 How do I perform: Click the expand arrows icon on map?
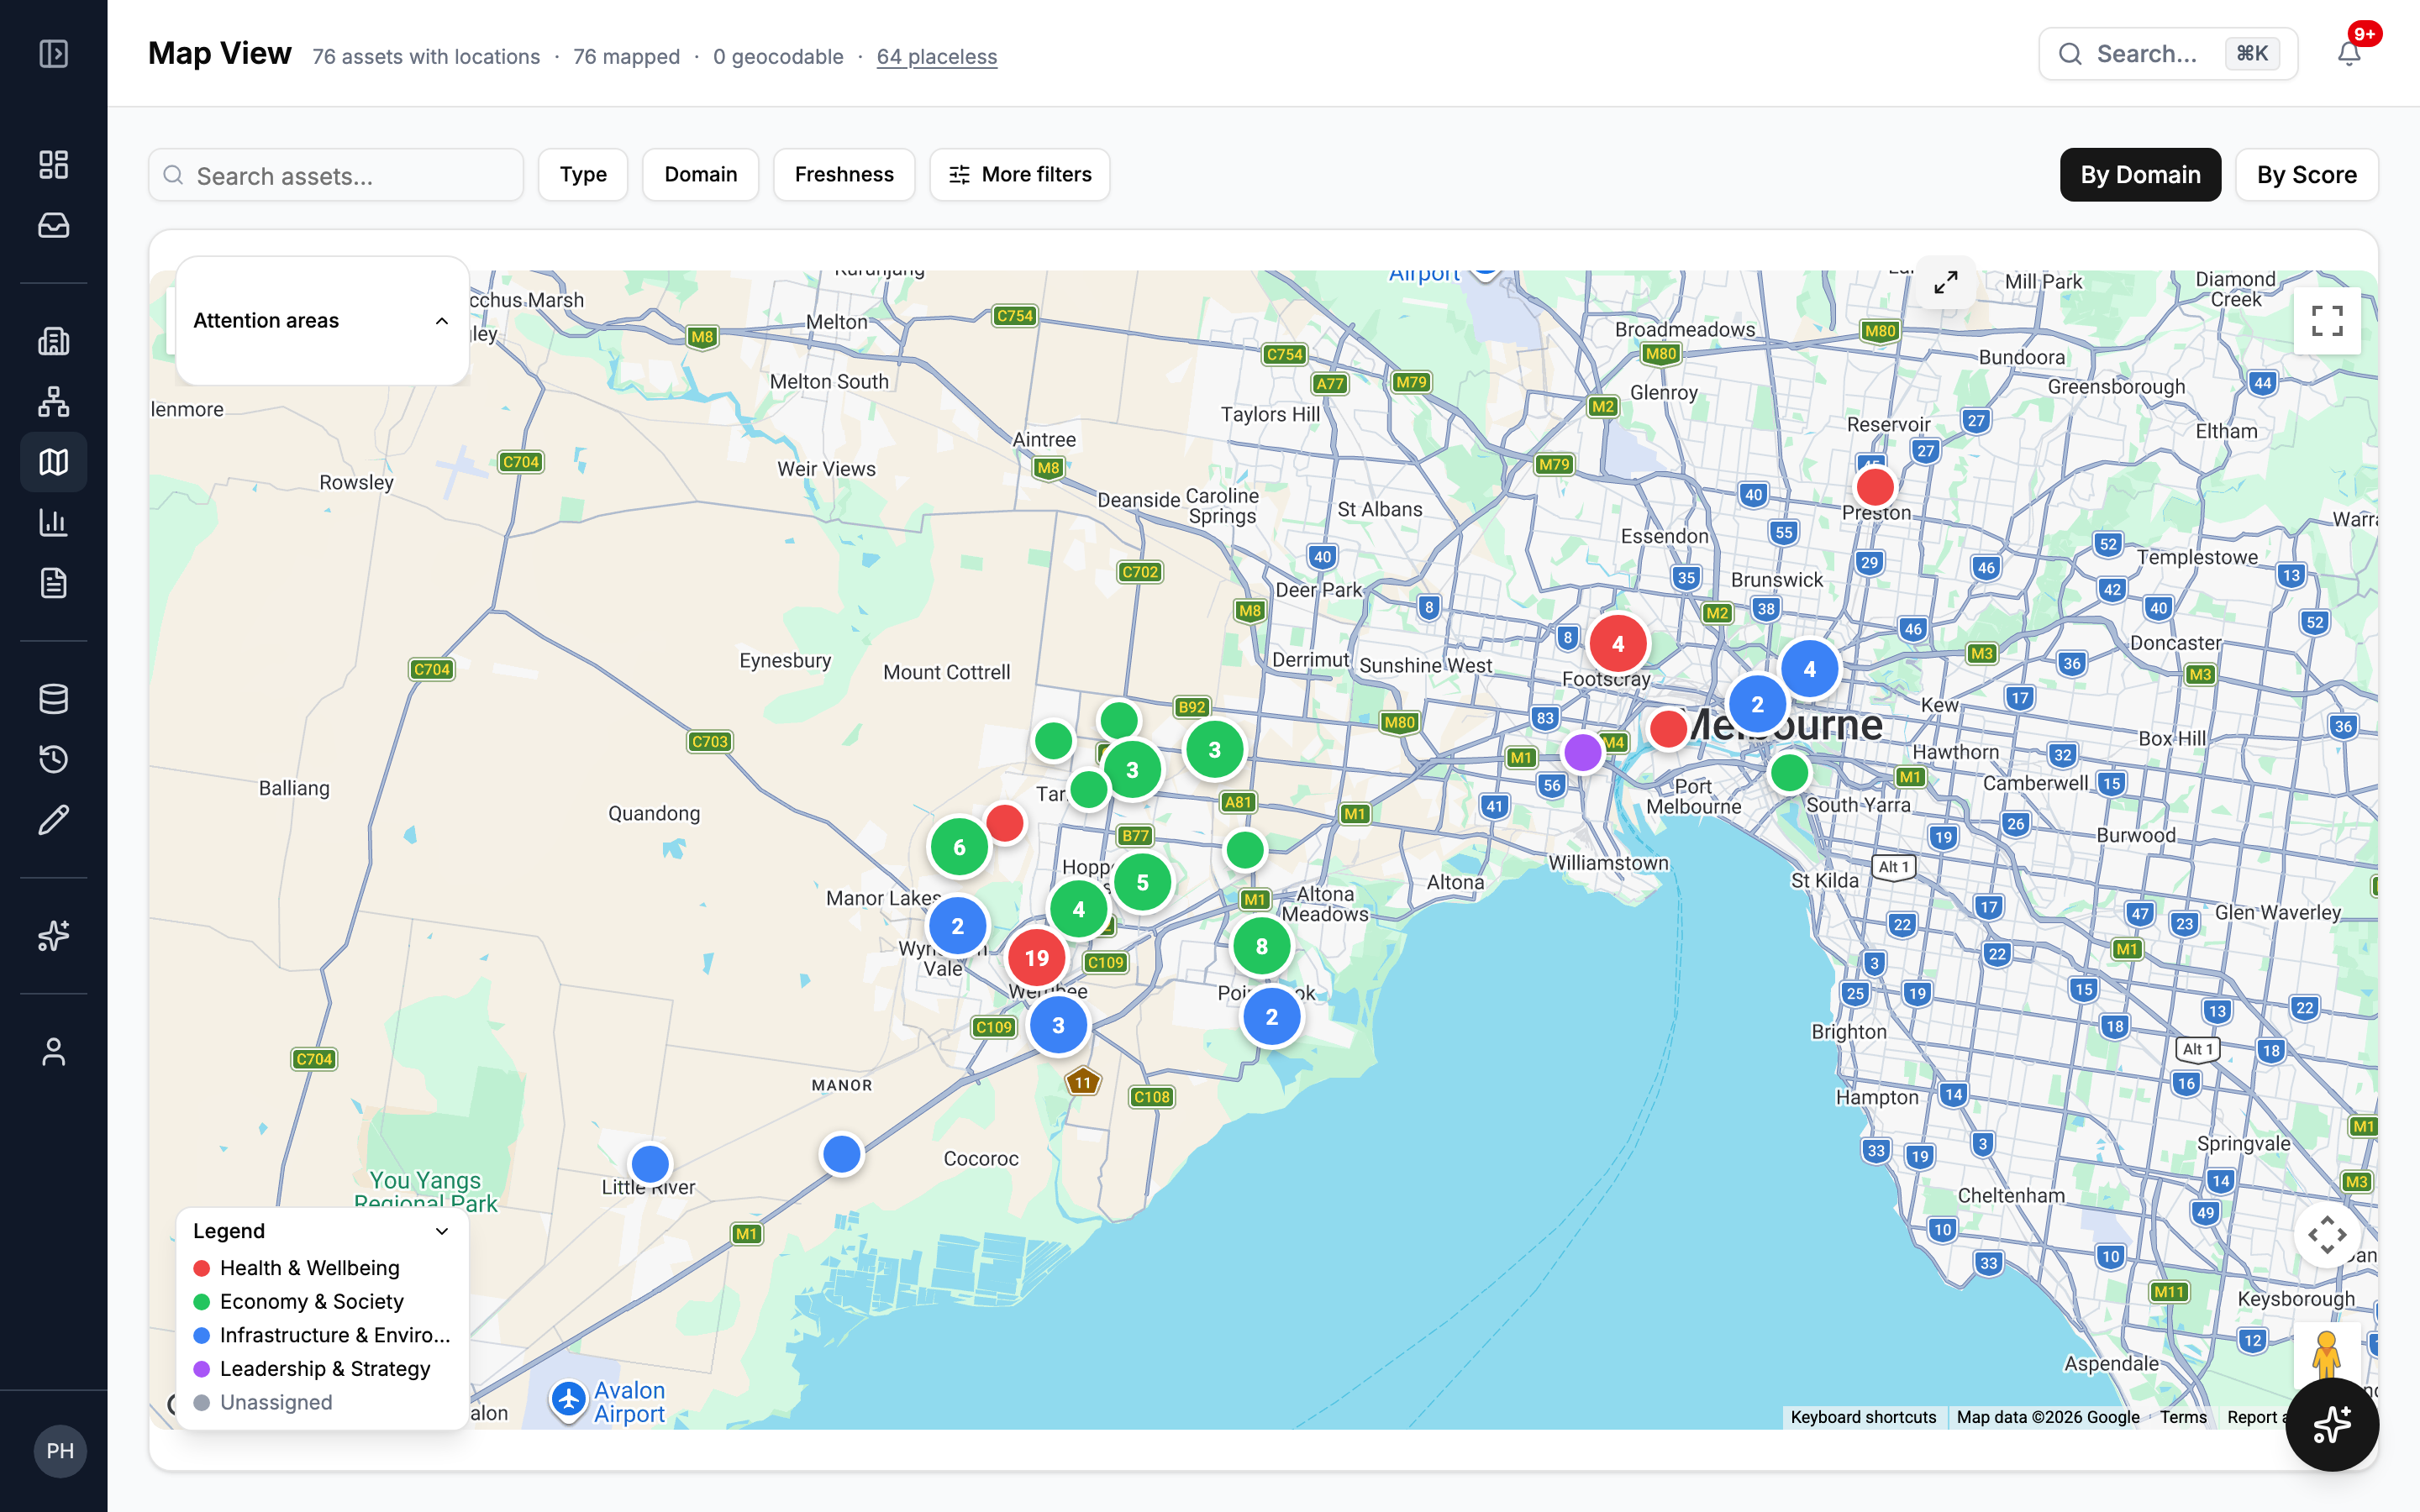(1945, 283)
